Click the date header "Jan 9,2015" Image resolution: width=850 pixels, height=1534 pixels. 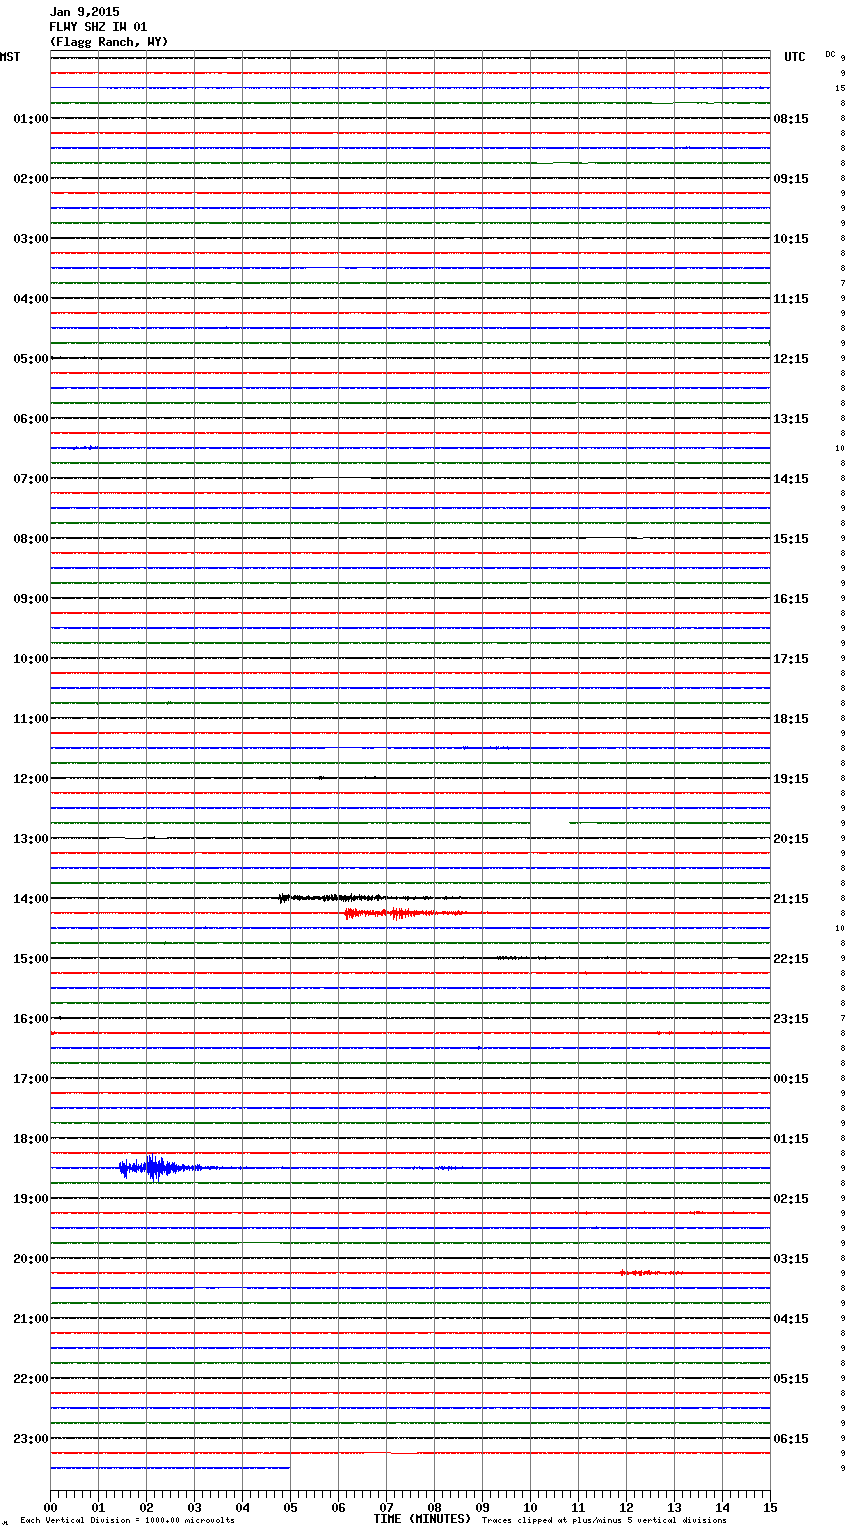[84, 12]
